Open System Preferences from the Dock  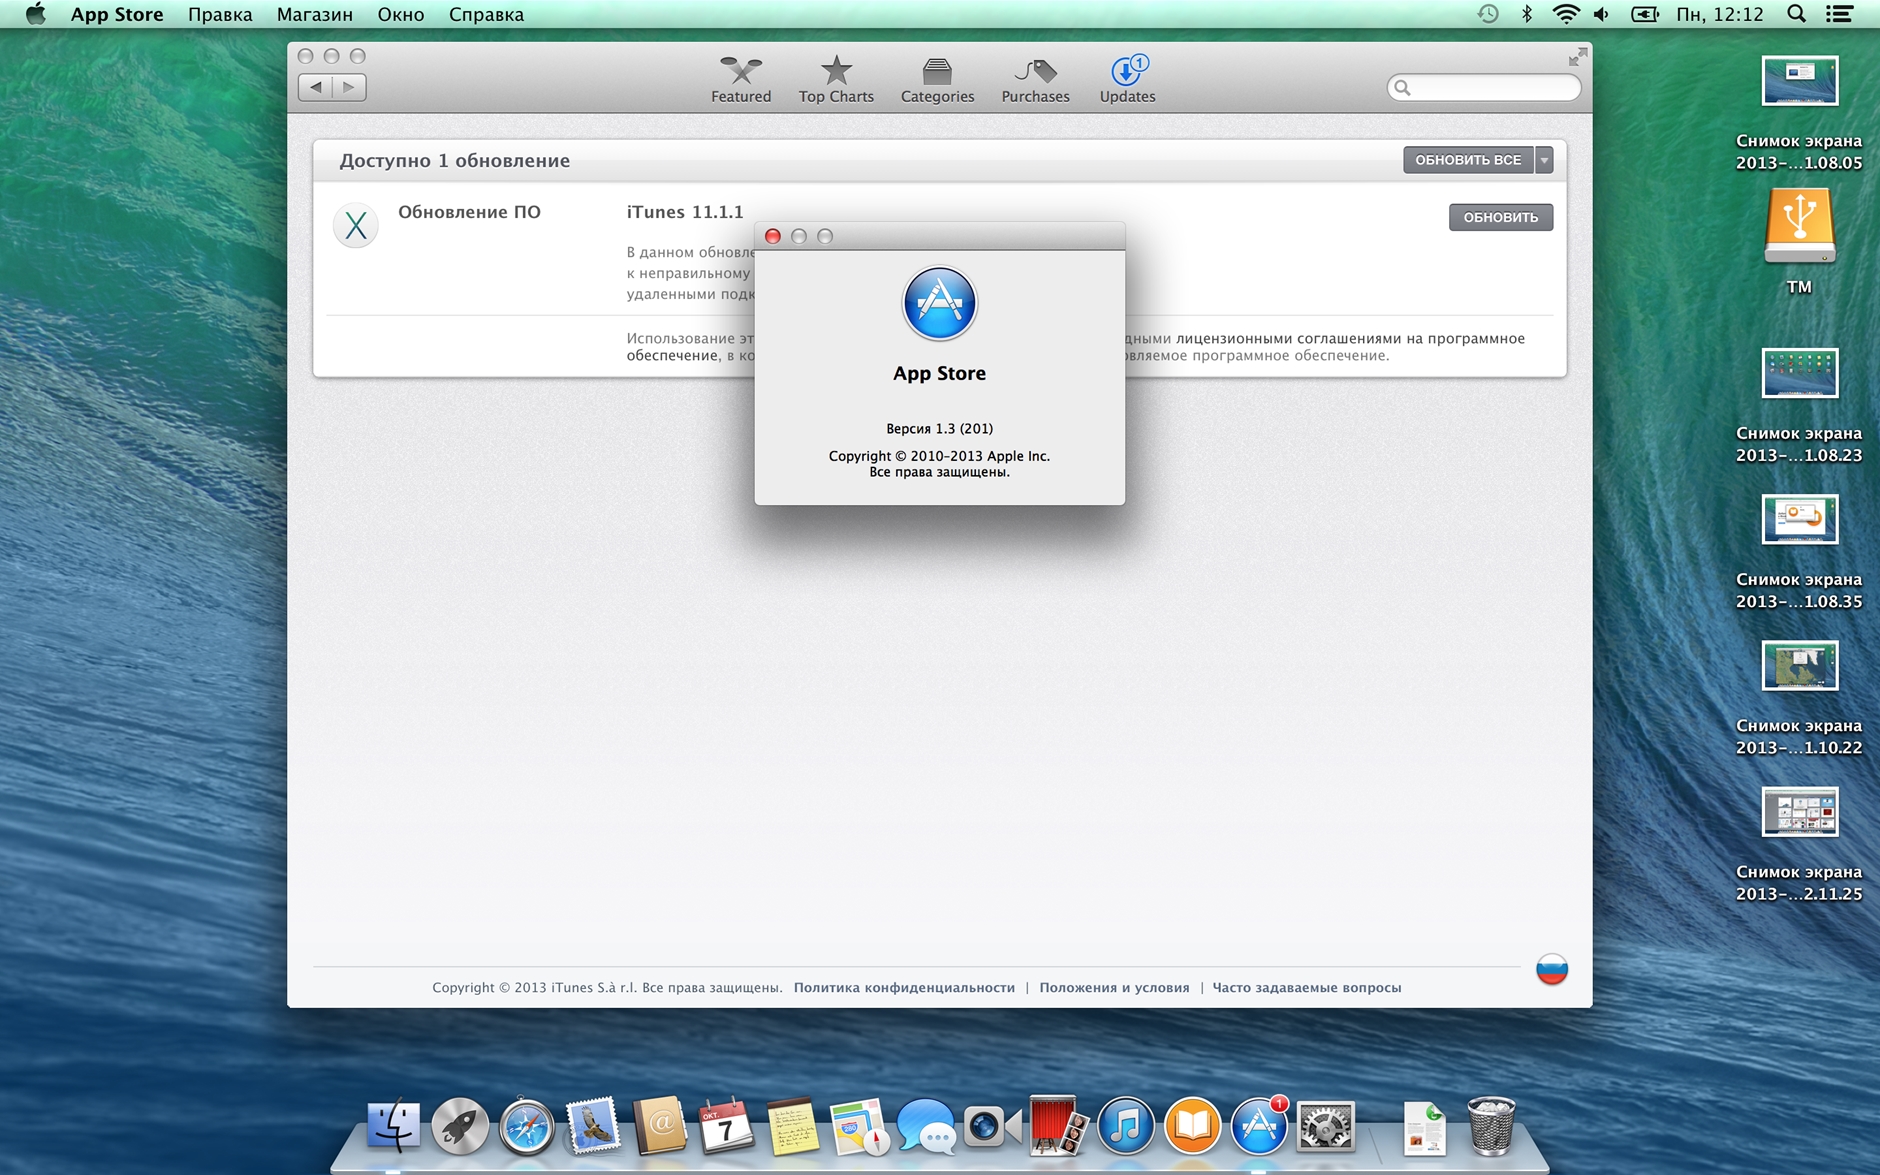(1326, 1127)
